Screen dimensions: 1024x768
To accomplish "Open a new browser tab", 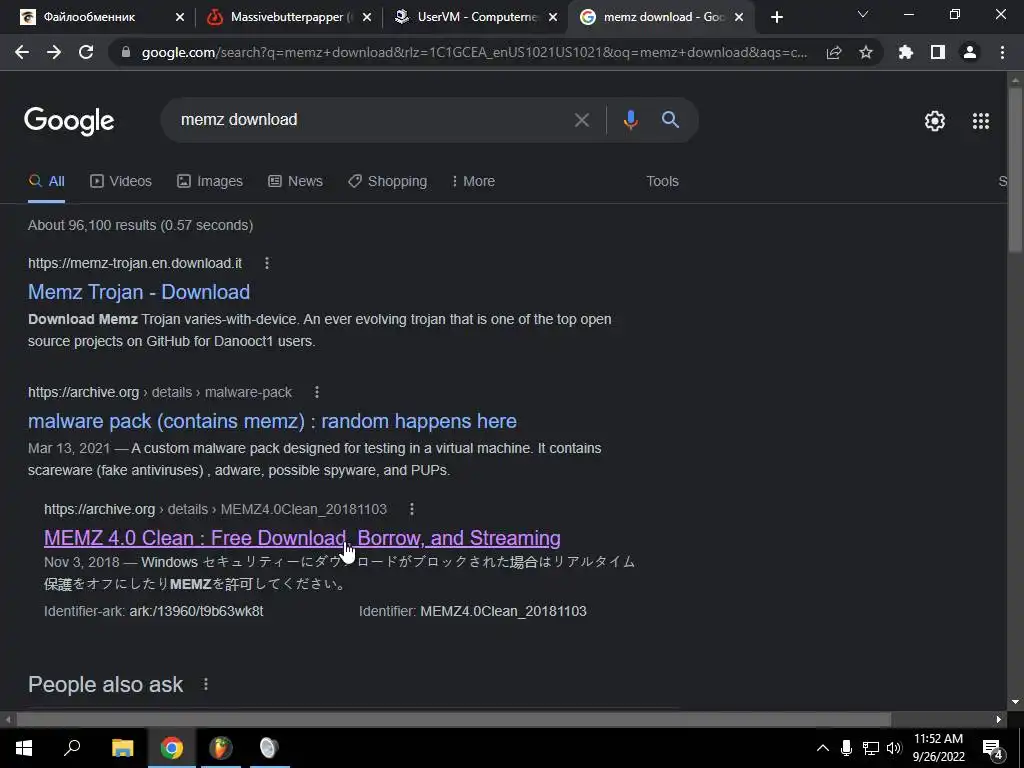I will point(776,18).
